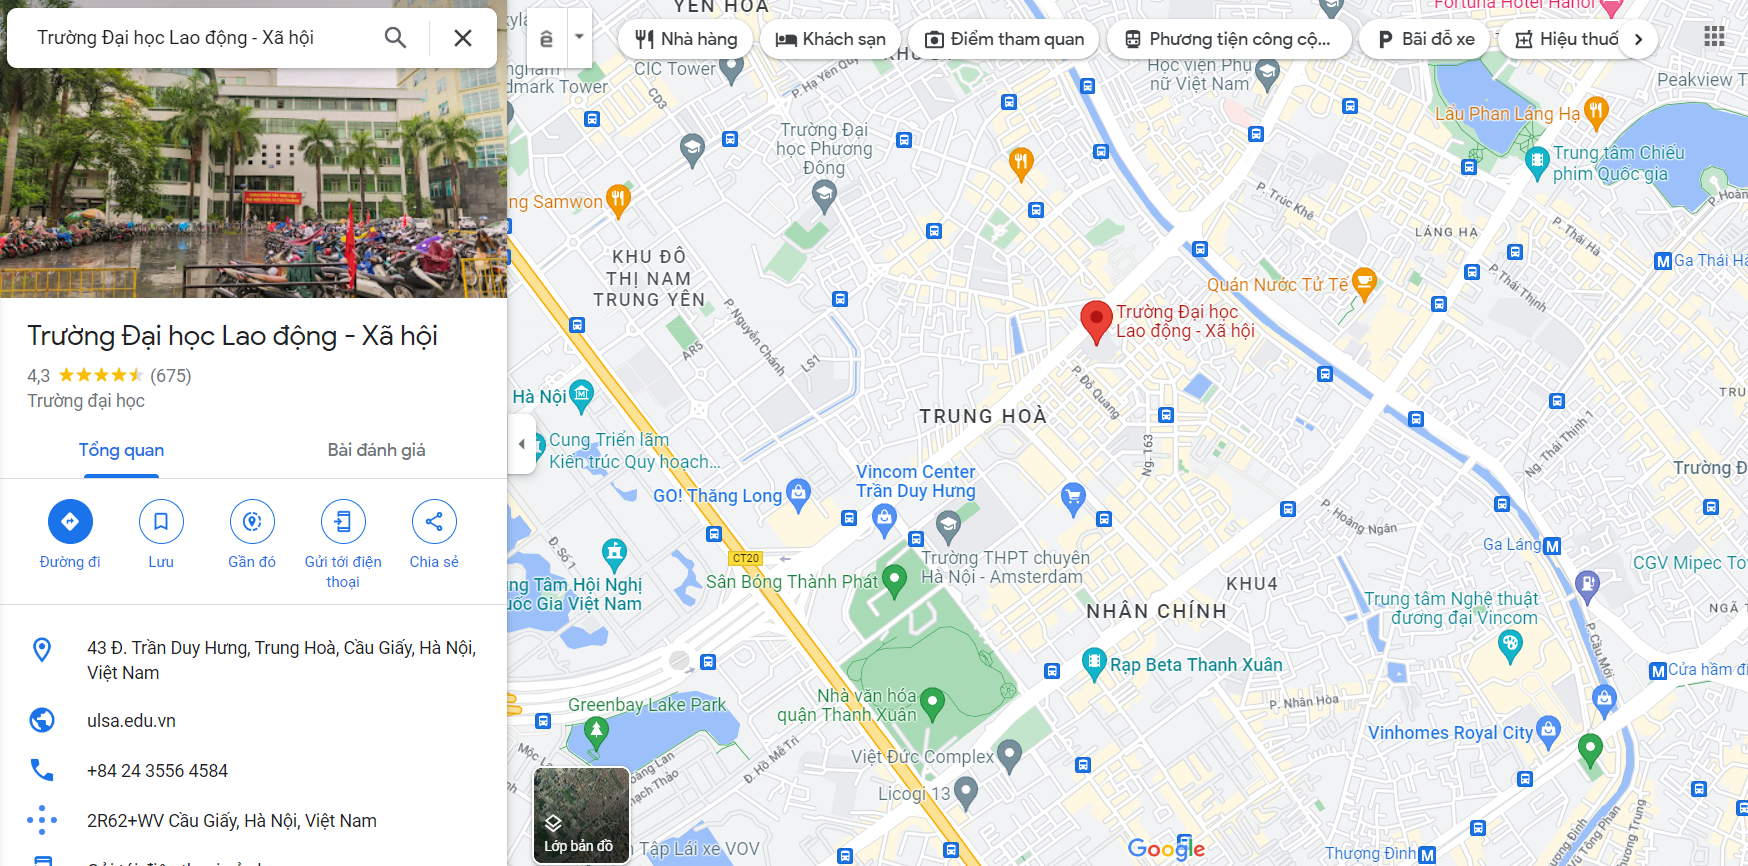Expand transit mode dropdown arrow
This screenshot has width=1748, height=866.
(x=579, y=37)
